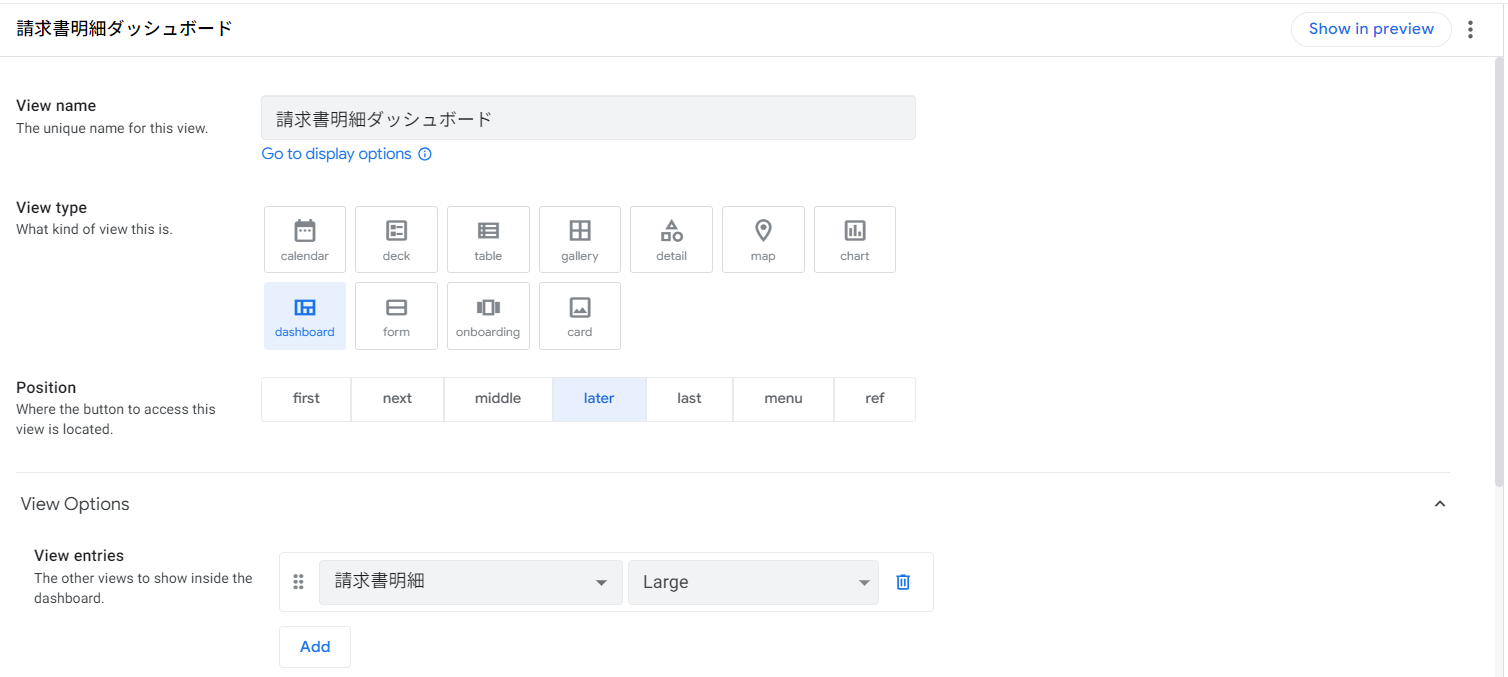This screenshot has height=677, width=1508.
Task: Set position to last
Action: coord(689,399)
